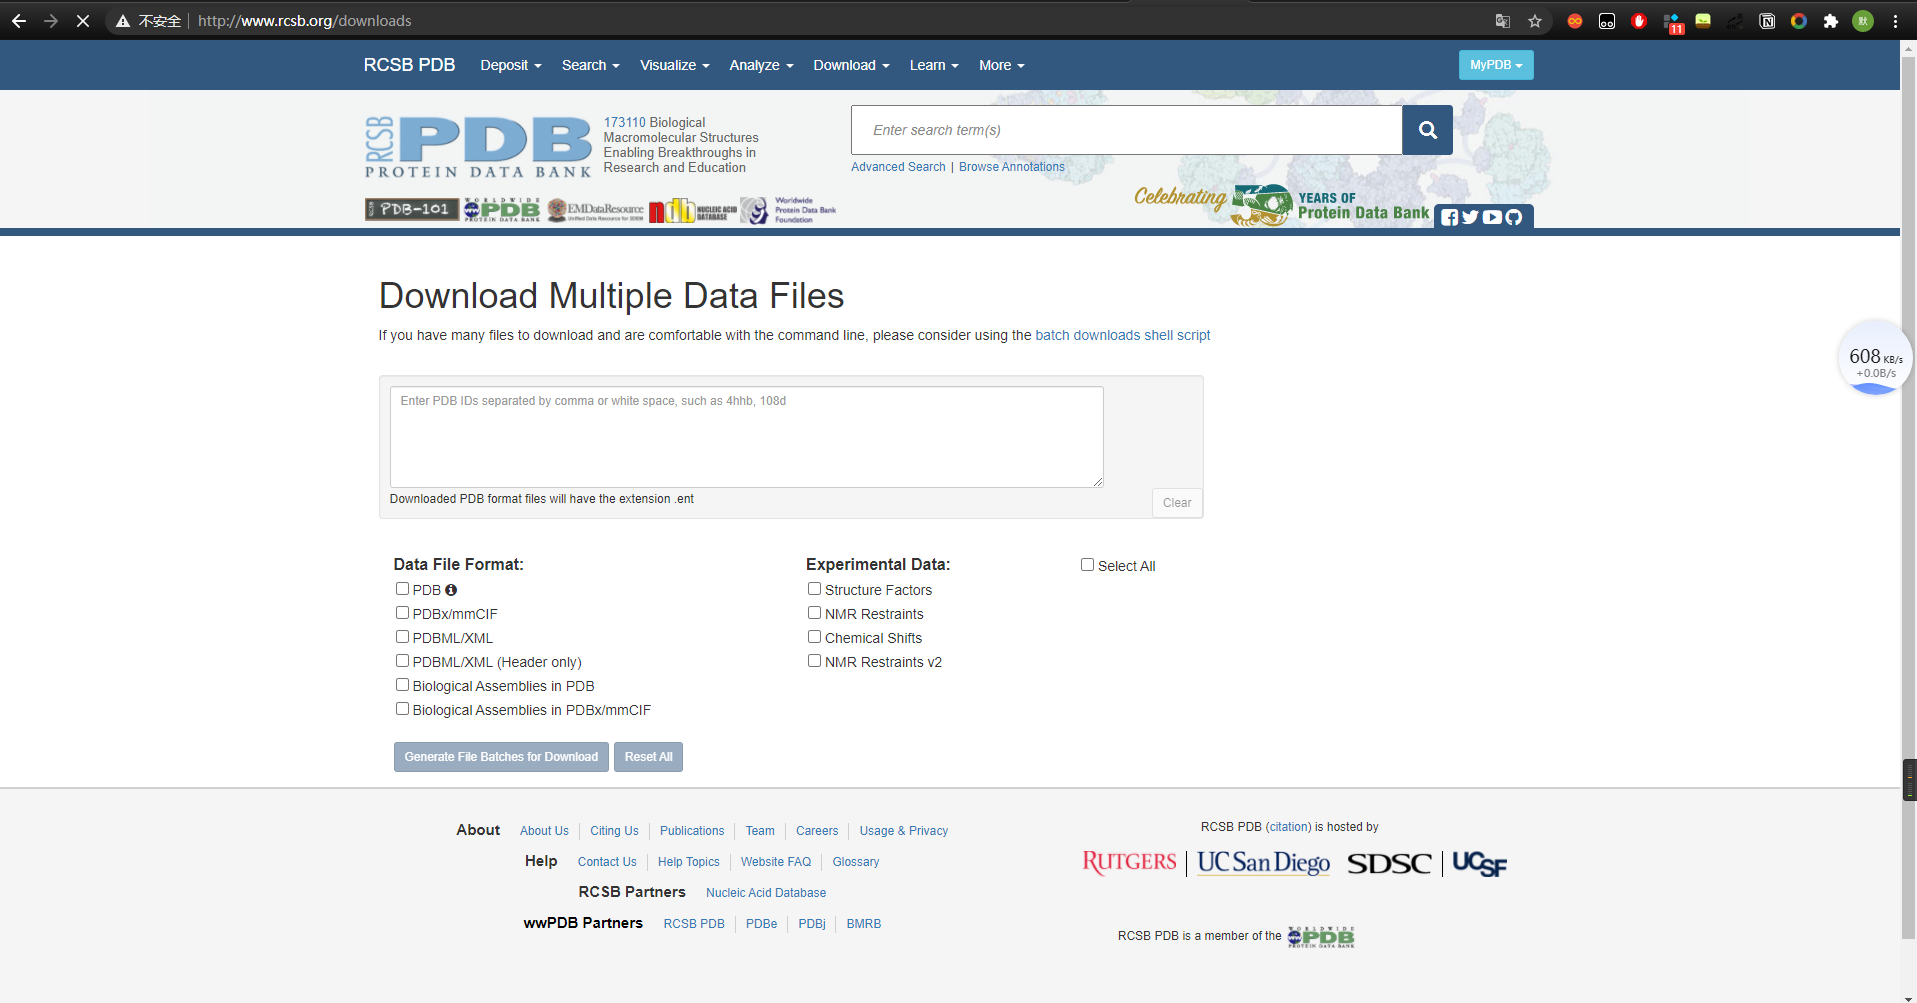
Task: Click the page vertical scrollbar
Action: pyautogui.click(x=1908, y=500)
